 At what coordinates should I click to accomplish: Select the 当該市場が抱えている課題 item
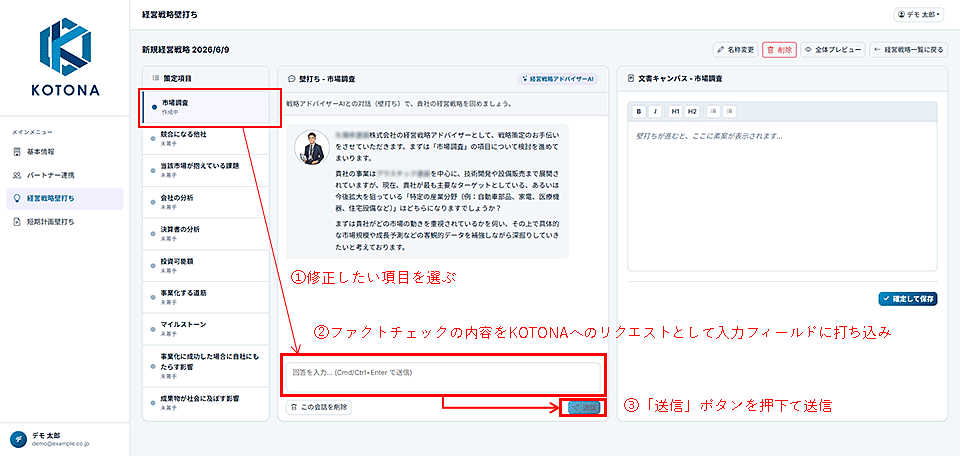[x=205, y=170]
